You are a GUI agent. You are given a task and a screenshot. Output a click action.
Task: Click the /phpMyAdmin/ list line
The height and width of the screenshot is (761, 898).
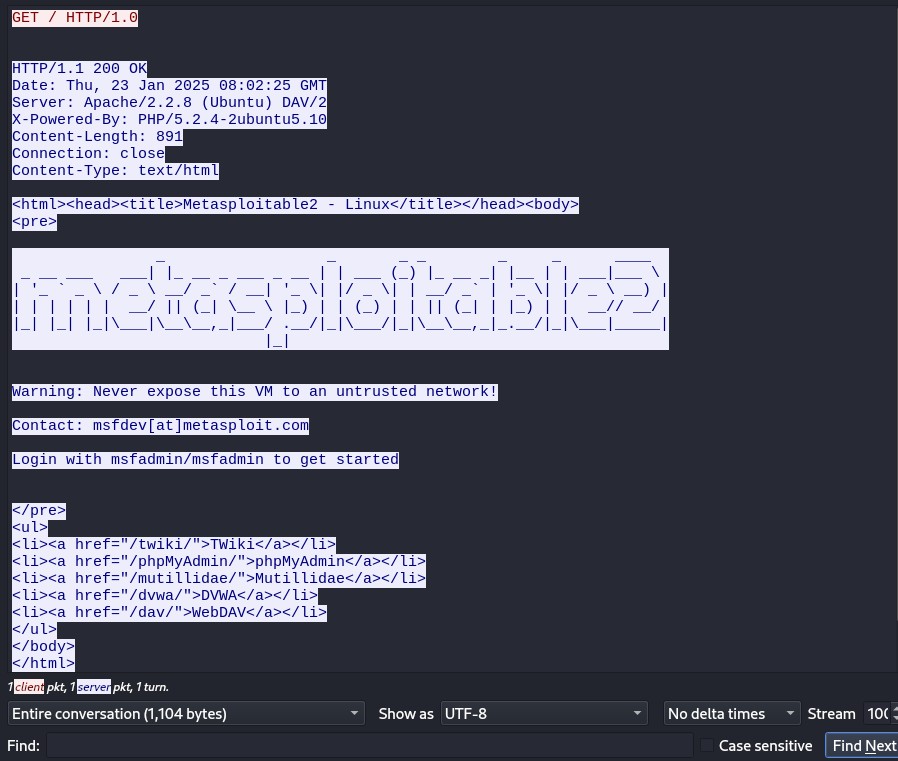(219, 561)
